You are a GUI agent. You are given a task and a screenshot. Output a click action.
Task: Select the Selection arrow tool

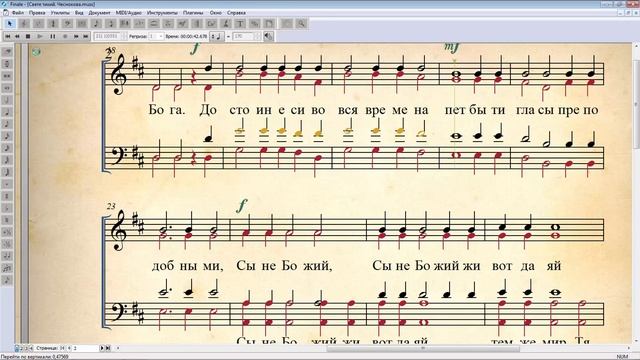click(x=10, y=24)
